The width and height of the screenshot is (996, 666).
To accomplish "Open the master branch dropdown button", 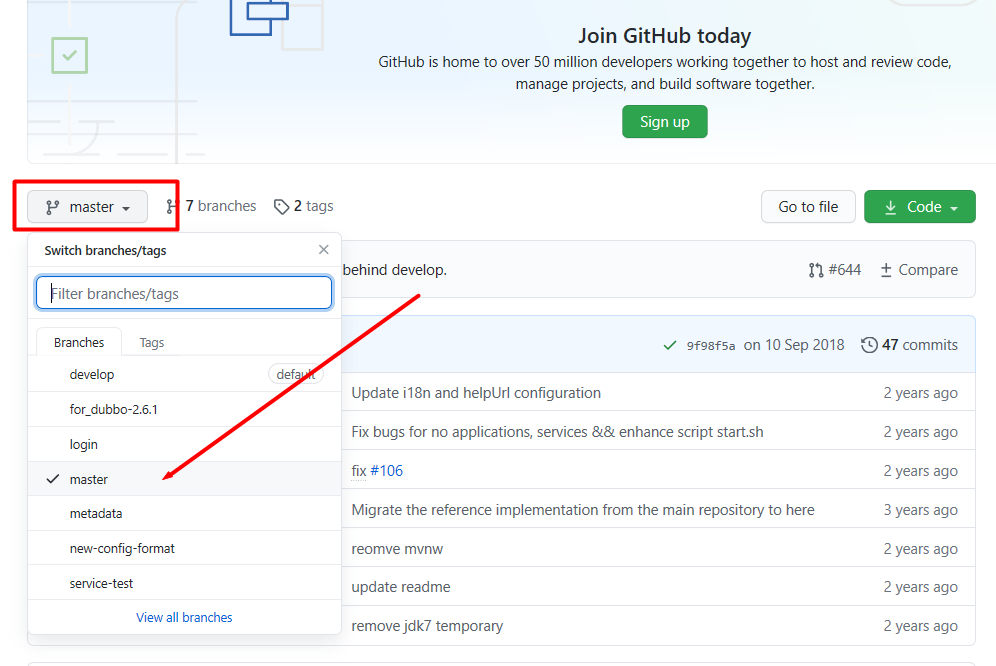I will (x=88, y=207).
